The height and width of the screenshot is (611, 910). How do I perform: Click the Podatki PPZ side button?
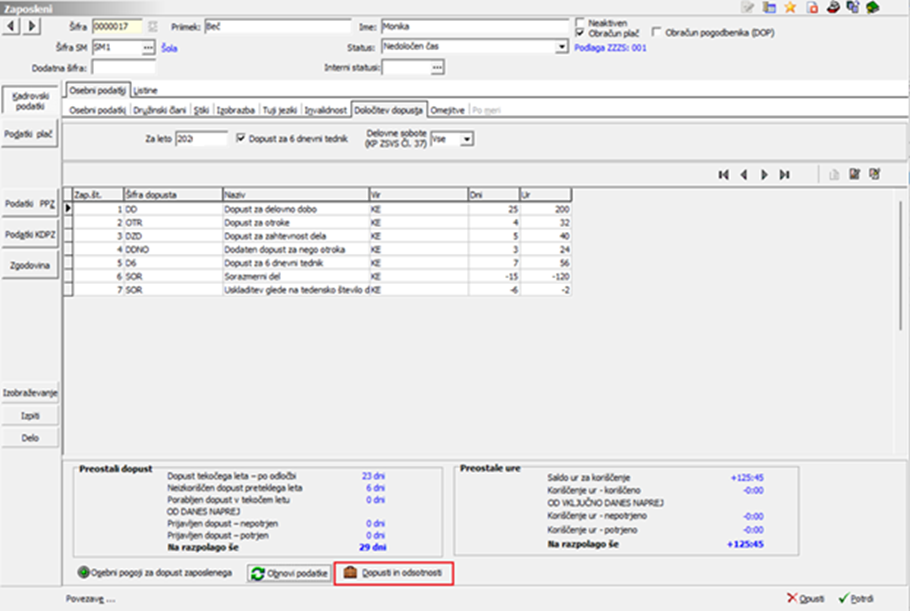click(x=30, y=204)
